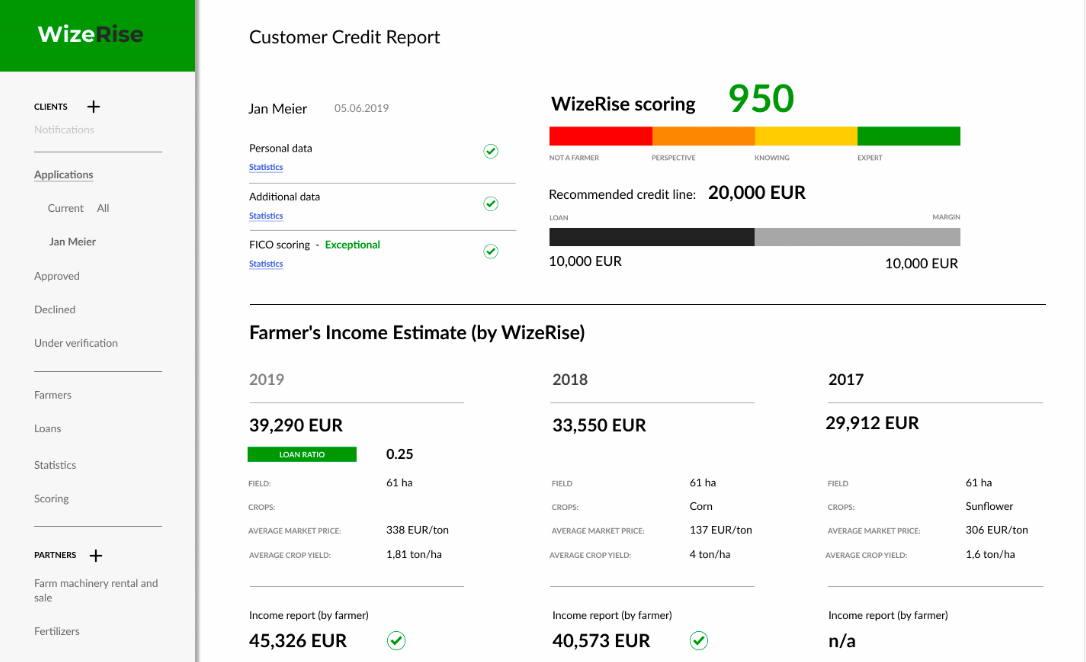Open Statistics link under Personal data

(x=266, y=167)
